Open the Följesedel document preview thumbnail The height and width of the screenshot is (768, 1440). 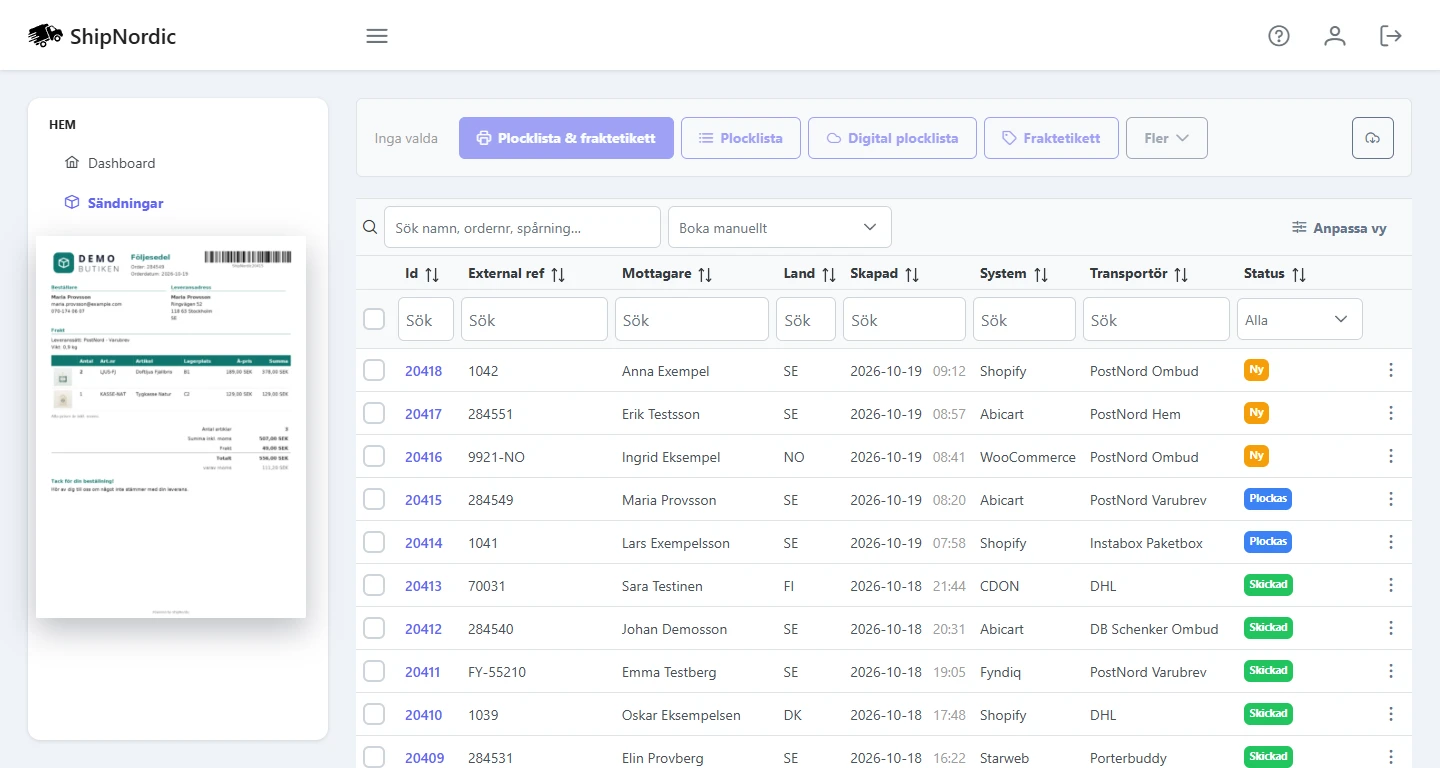click(x=171, y=427)
